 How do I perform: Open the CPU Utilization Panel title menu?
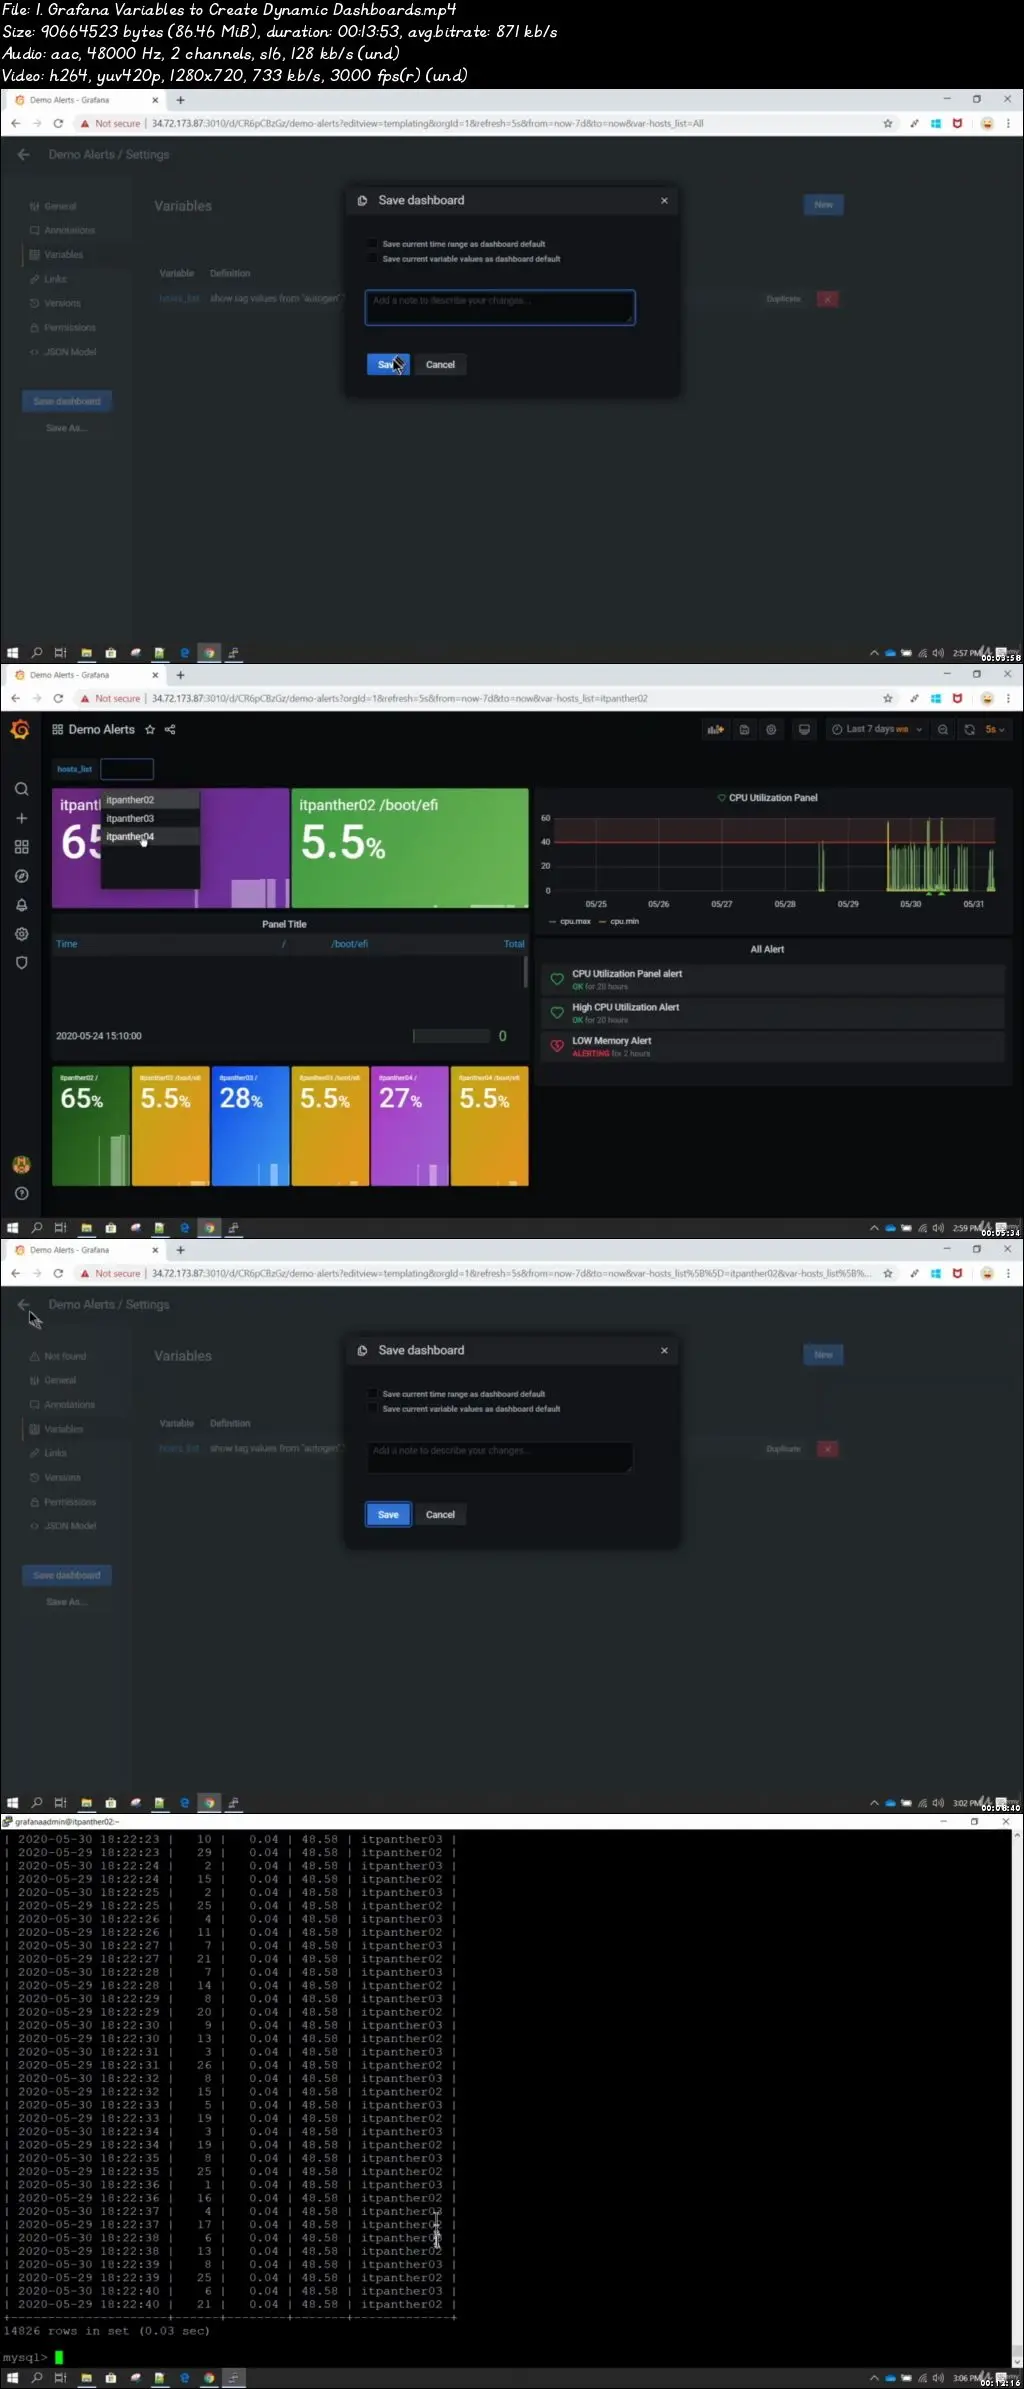pyautogui.click(x=773, y=798)
